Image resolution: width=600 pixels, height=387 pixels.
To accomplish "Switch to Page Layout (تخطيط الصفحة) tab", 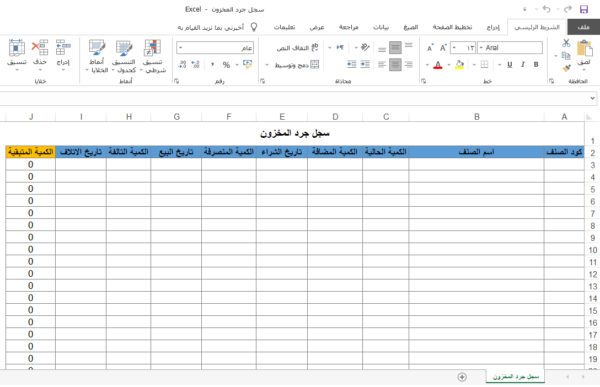I will point(452,27).
